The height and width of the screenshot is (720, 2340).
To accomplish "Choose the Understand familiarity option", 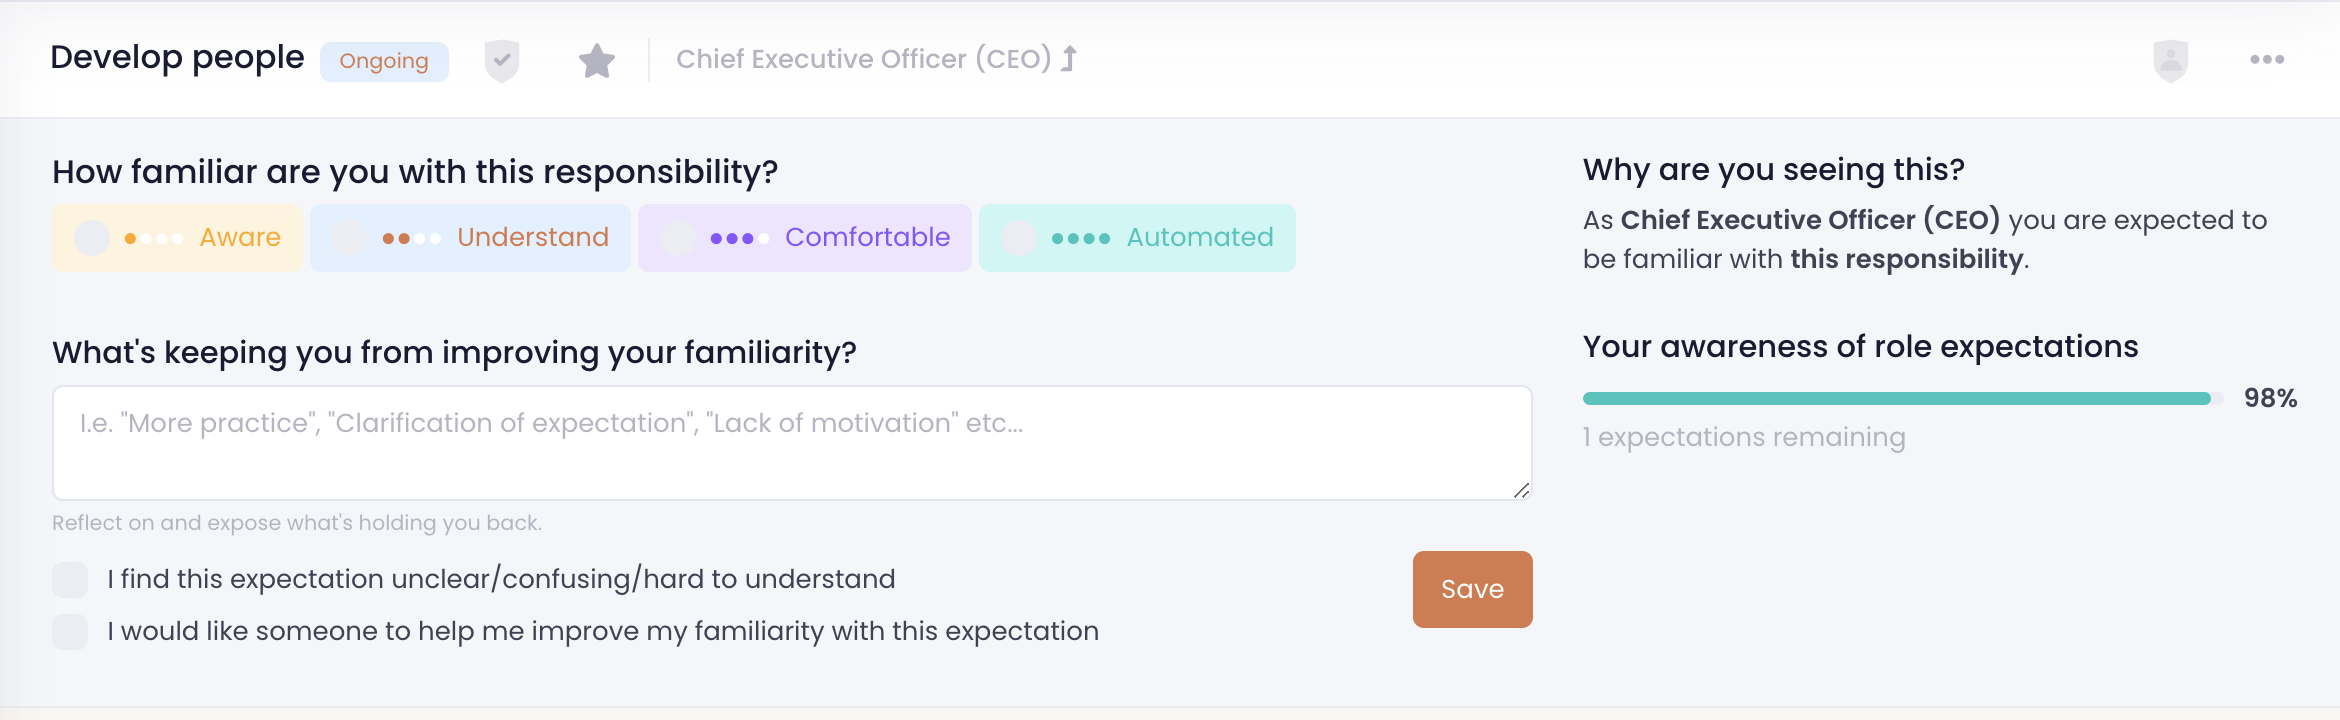I will [470, 238].
